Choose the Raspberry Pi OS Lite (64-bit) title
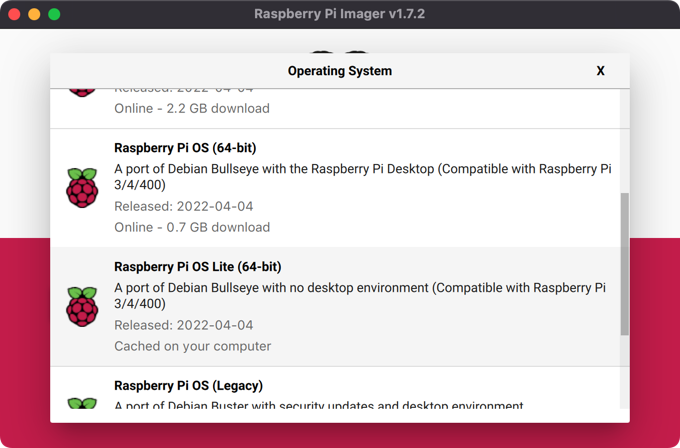Image resolution: width=680 pixels, height=448 pixels. (x=197, y=267)
